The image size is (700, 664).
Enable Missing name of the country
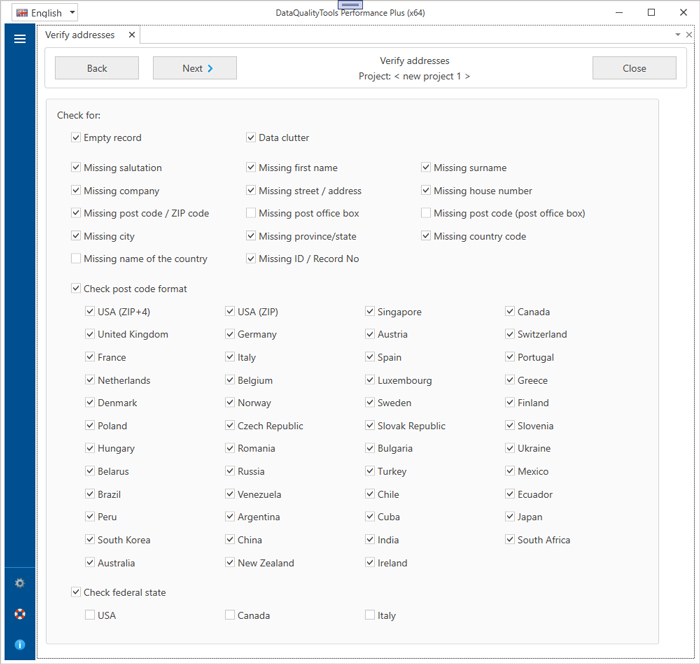coord(76,259)
